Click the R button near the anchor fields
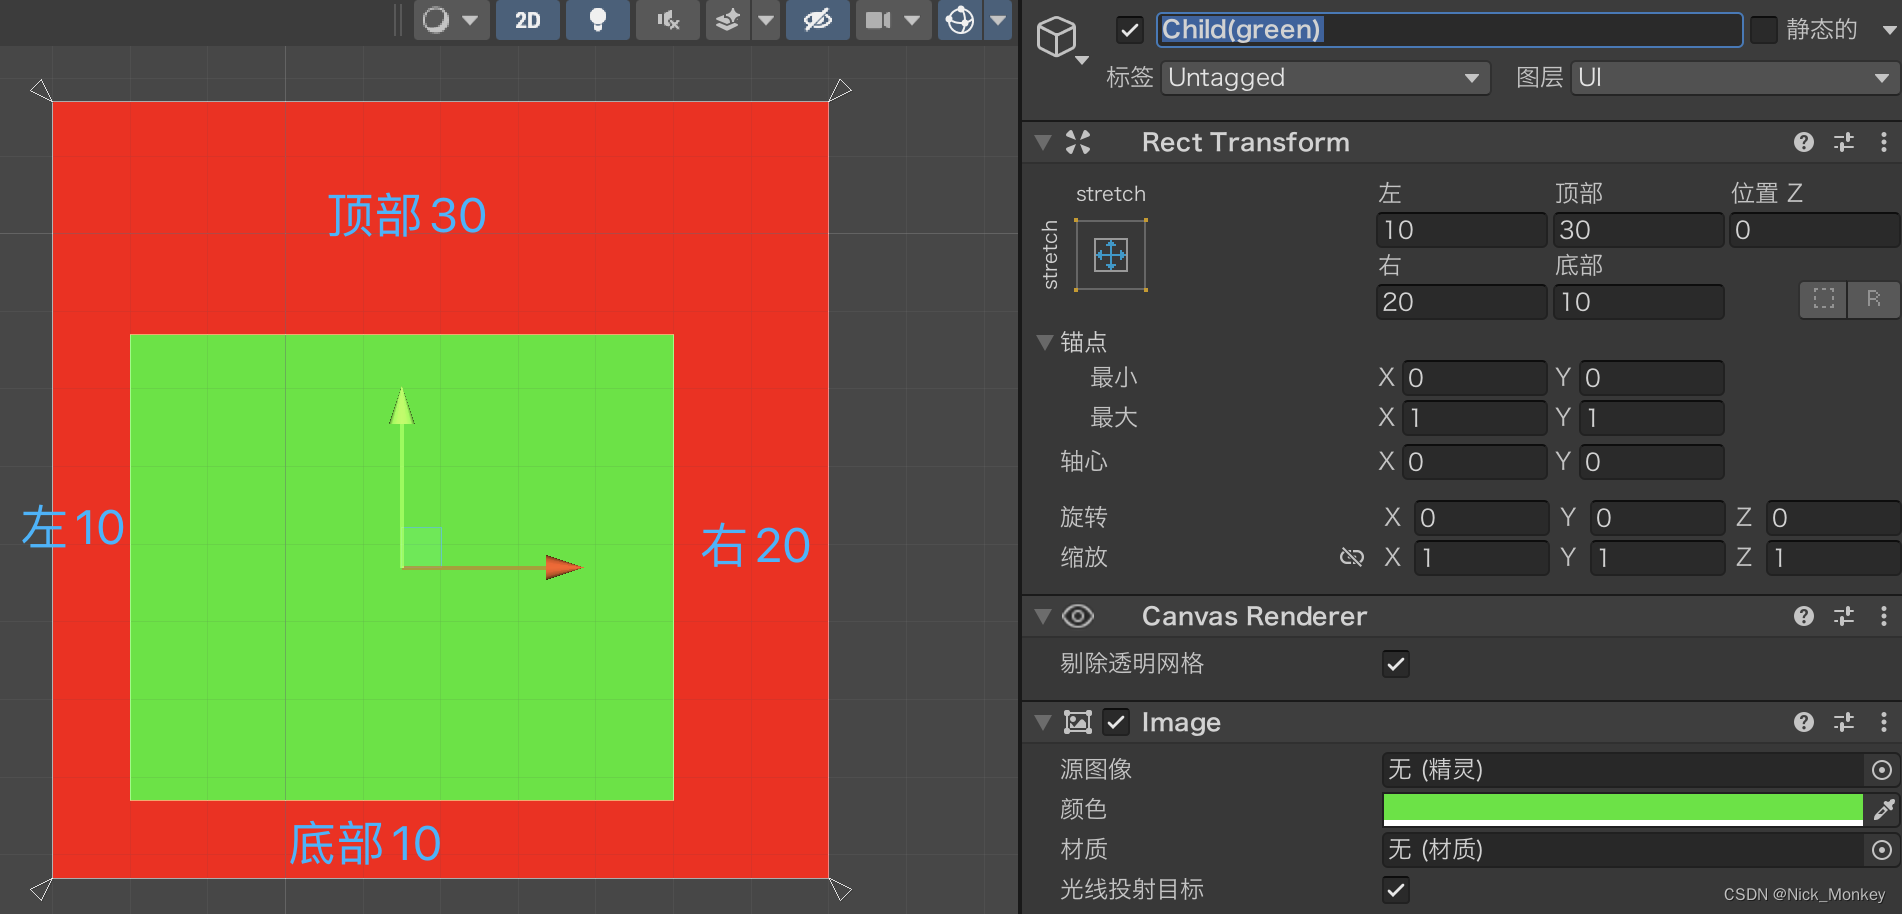 (1874, 299)
